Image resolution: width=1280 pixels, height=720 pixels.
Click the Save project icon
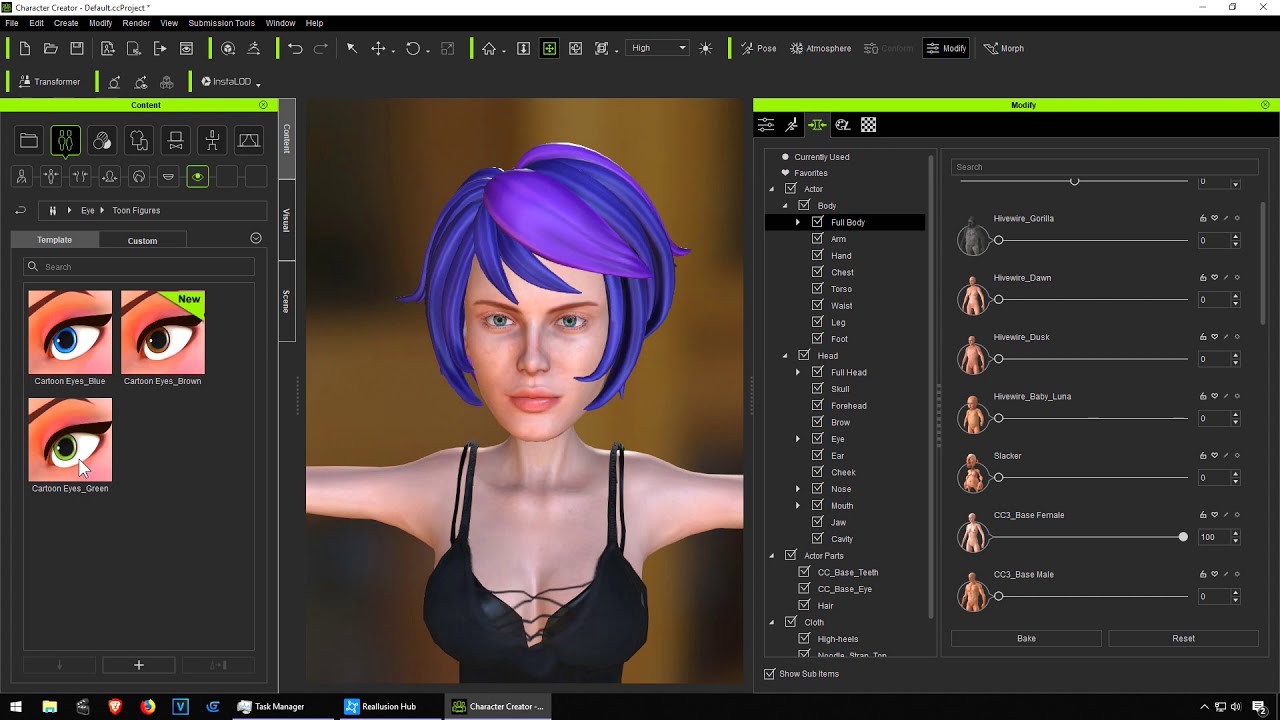coord(78,48)
